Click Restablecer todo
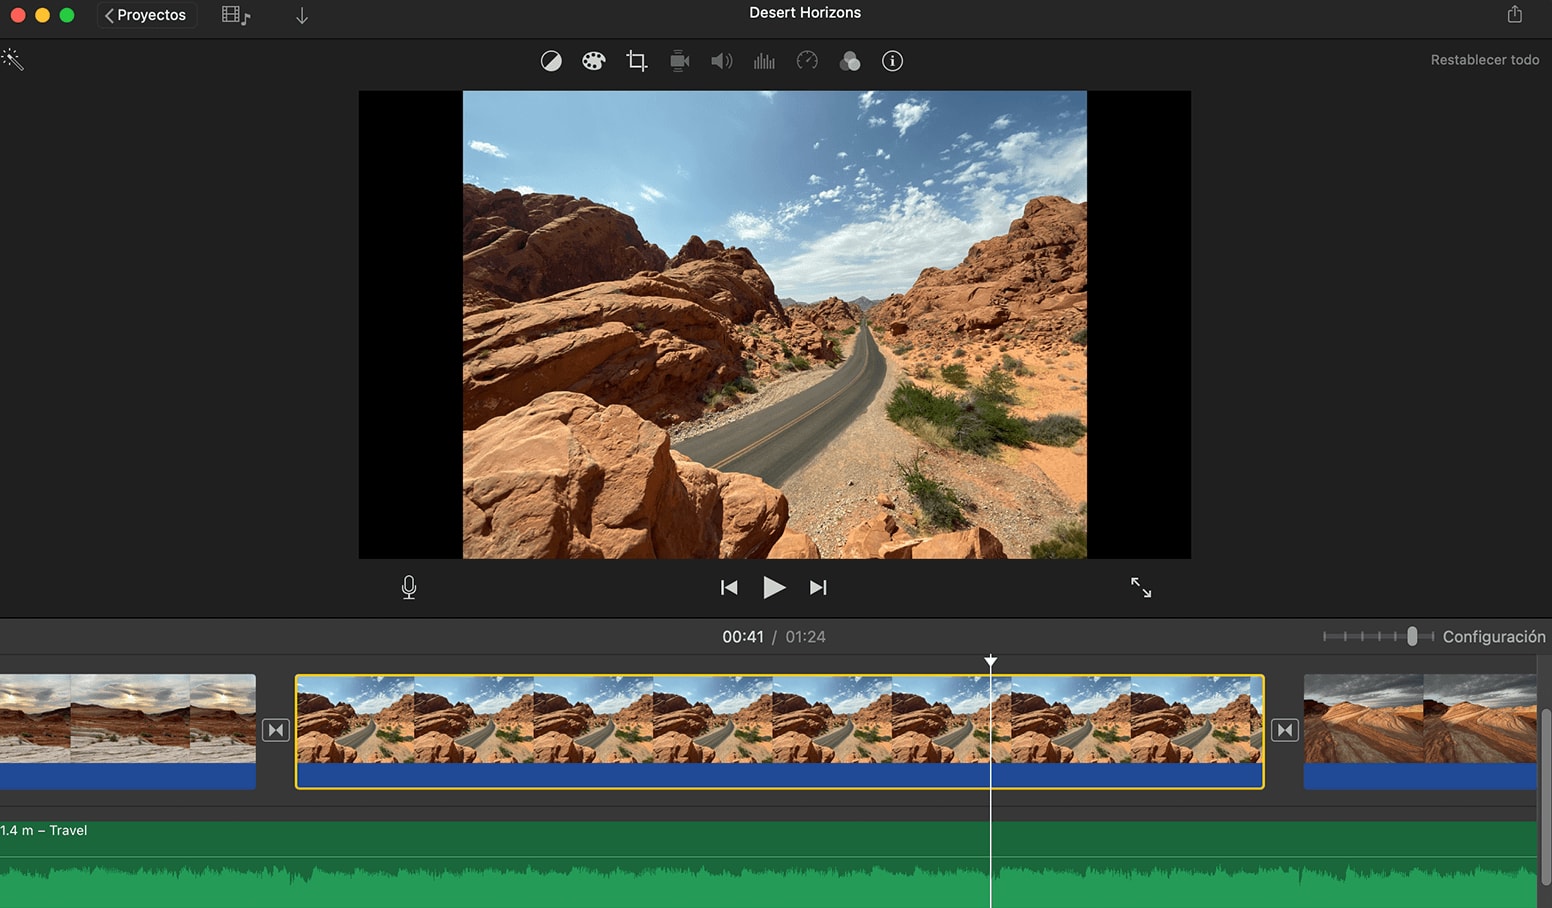Image resolution: width=1552 pixels, height=908 pixels. (1484, 60)
